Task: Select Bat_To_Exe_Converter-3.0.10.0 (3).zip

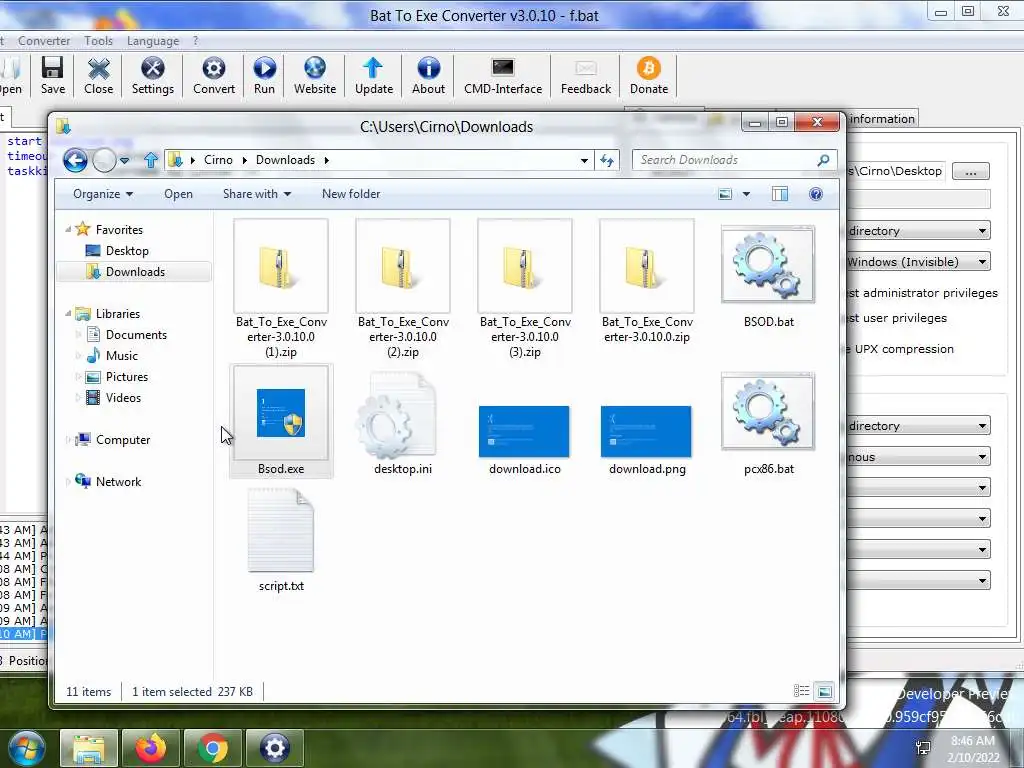Action: pyautogui.click(x=524, y=289)
